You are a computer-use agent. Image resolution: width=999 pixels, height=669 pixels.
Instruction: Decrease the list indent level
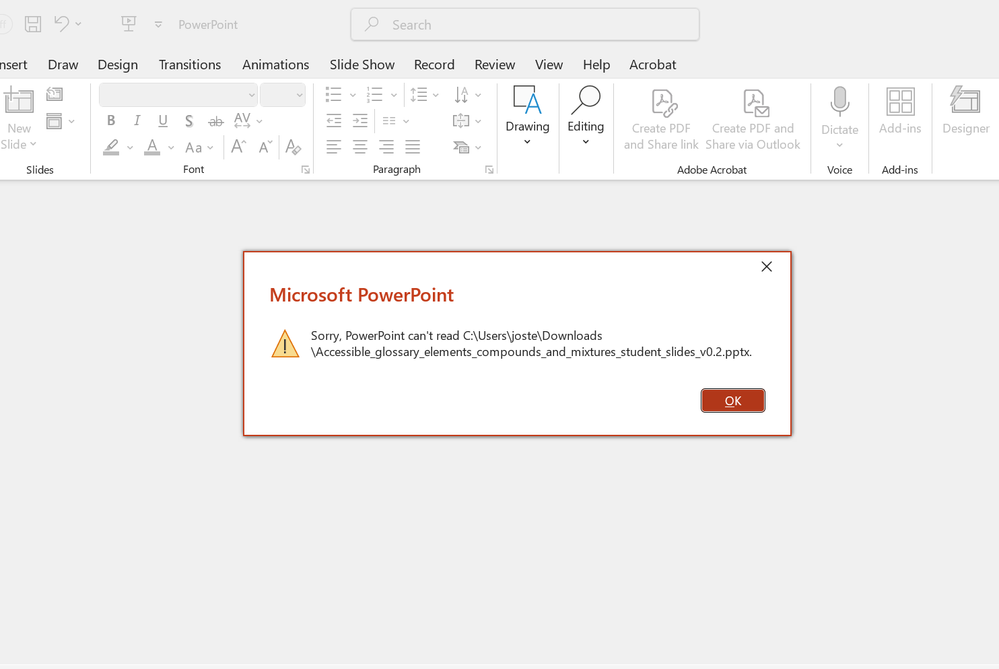coord(334,120)
